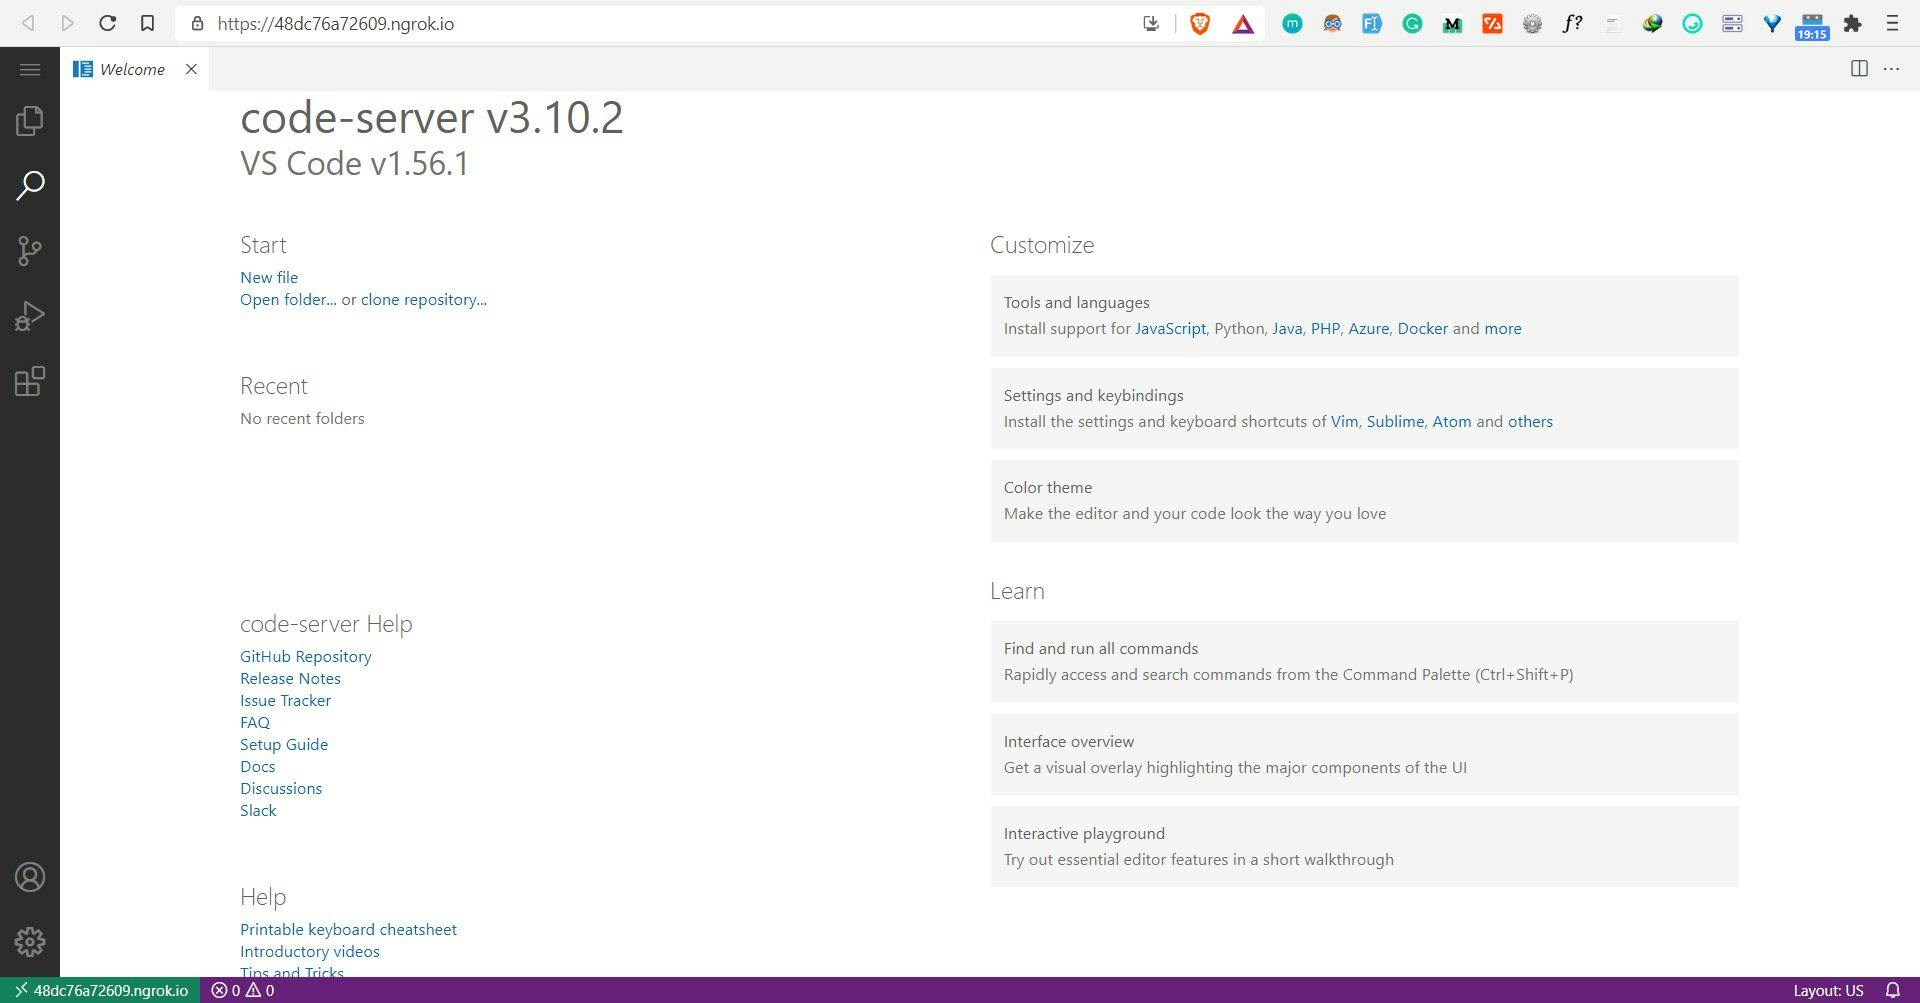Open the Extensions view
Screen dimensions: 1920x1003
tap(30, 380)
